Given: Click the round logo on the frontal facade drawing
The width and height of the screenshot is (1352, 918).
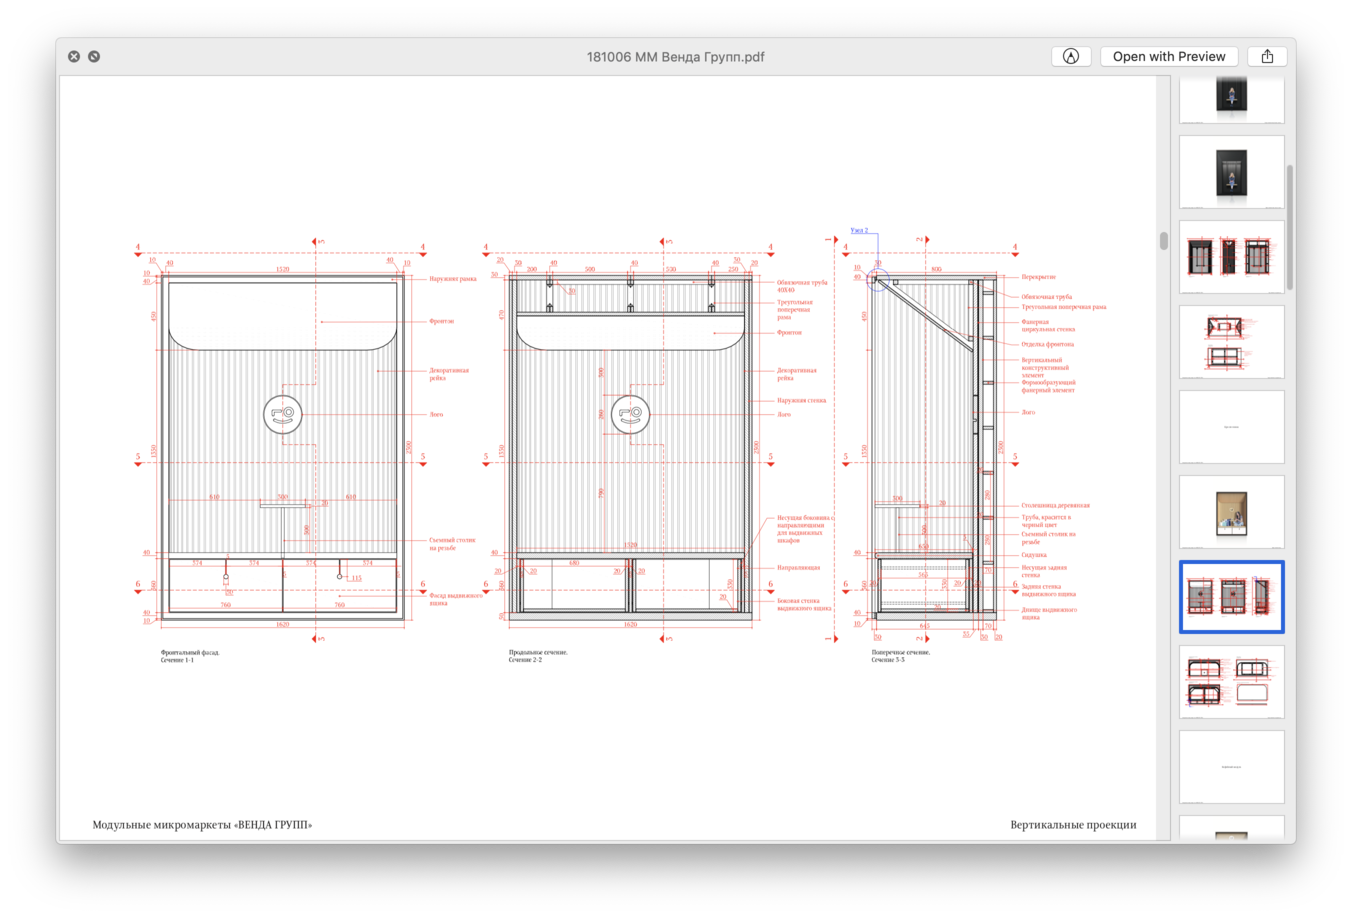Looking at the screenshot, I should point(283,414).
